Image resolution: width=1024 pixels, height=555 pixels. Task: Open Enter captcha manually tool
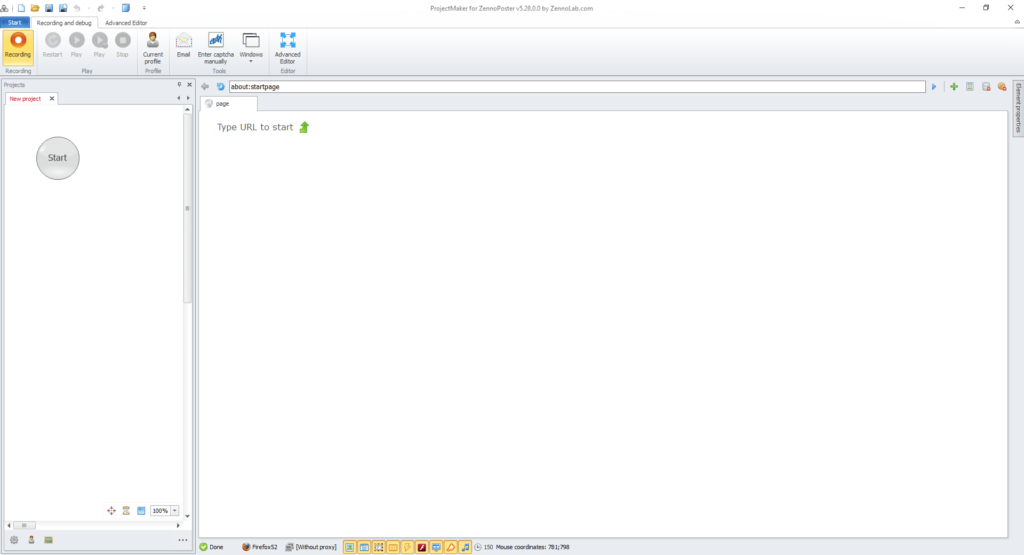tap(215, 46)
